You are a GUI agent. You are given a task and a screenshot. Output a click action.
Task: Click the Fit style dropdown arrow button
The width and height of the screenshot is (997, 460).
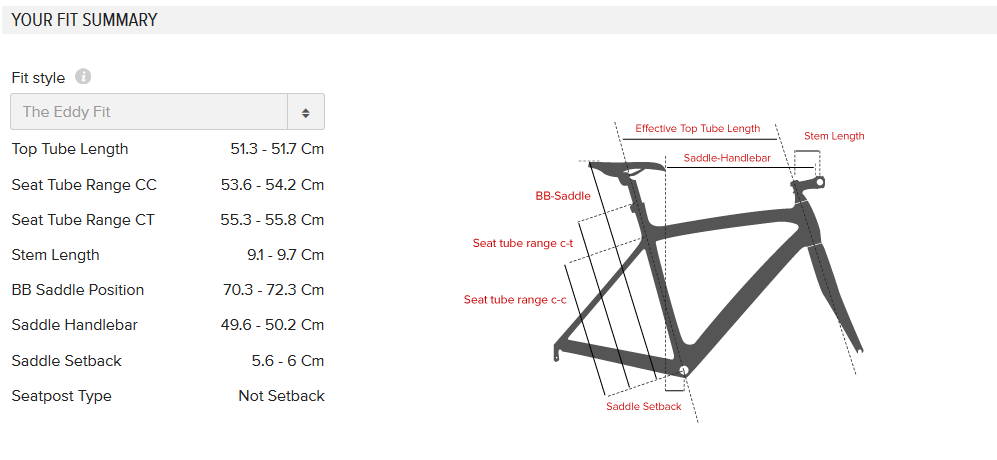[x=306, y=112]
